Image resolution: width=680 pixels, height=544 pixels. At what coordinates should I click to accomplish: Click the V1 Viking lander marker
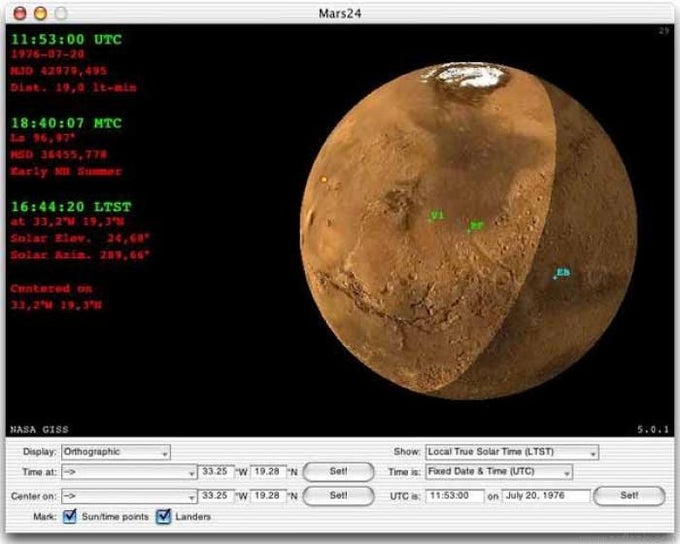436,216
